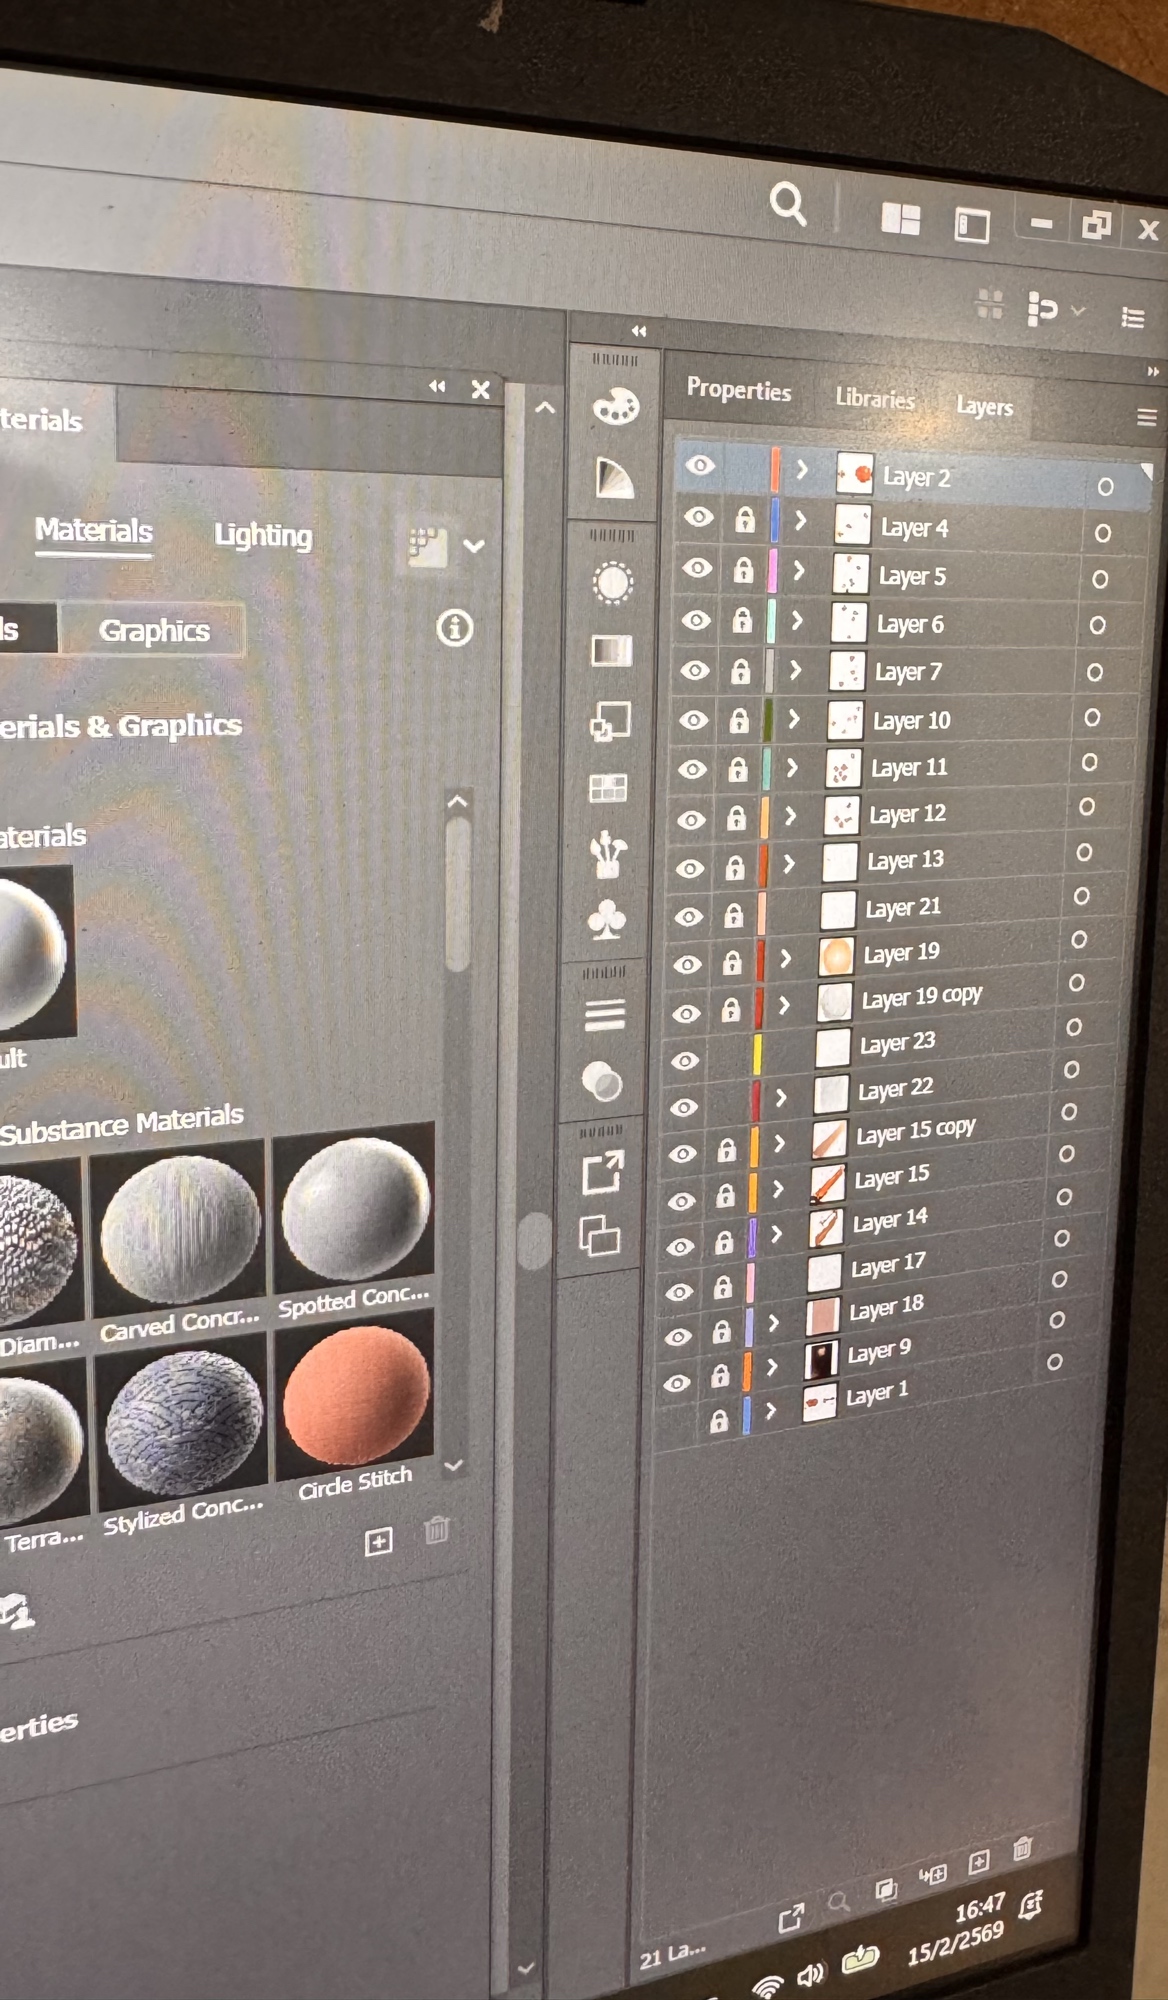The image size is (1168, 2000).
Task: Delete layer using Layers panel trash icon
Action: [1022, 1848]
